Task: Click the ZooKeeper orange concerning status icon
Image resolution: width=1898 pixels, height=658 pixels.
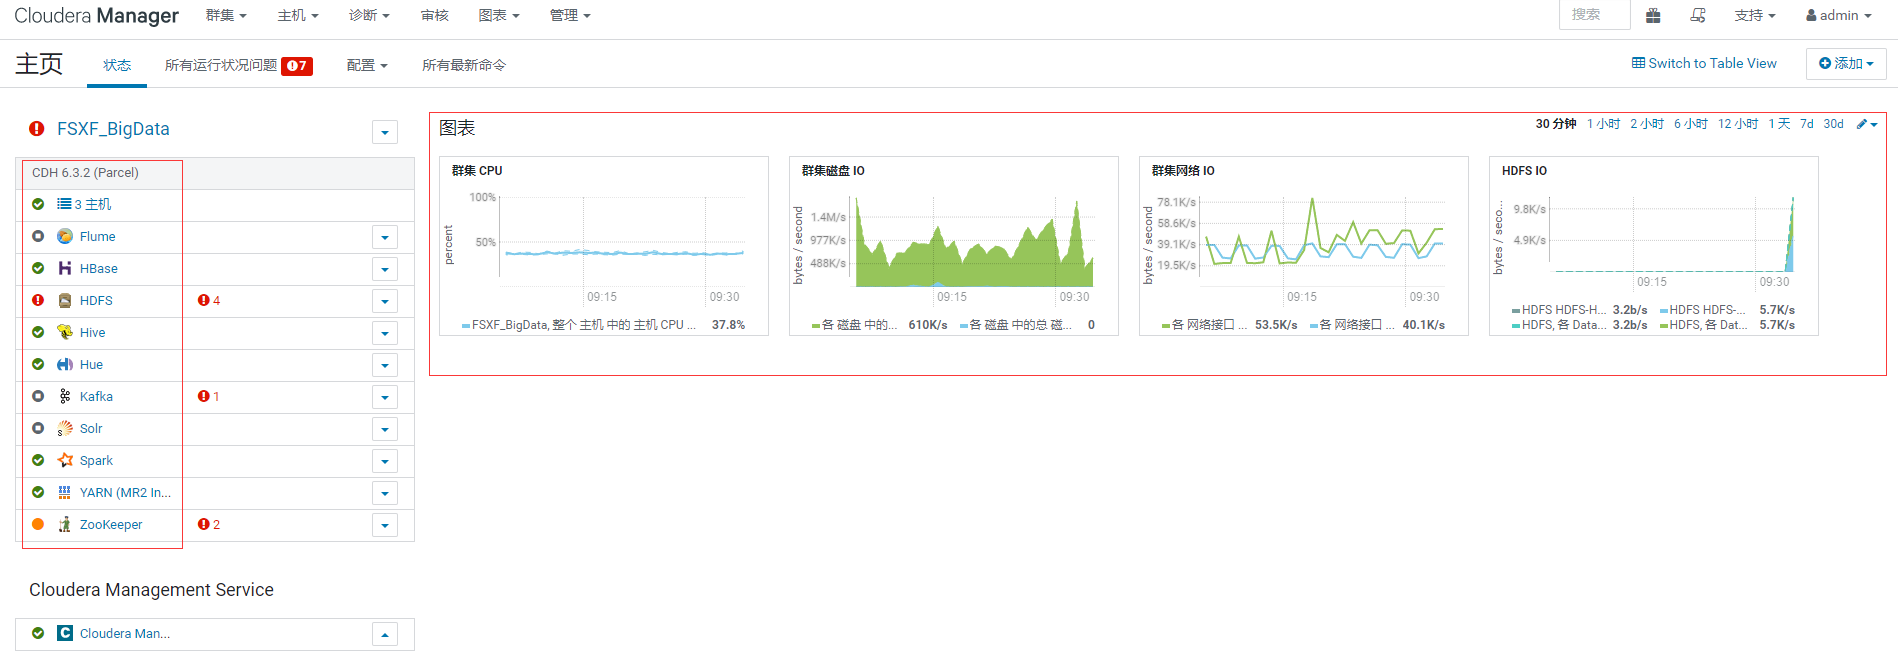Action: click(x=38, y=524)
